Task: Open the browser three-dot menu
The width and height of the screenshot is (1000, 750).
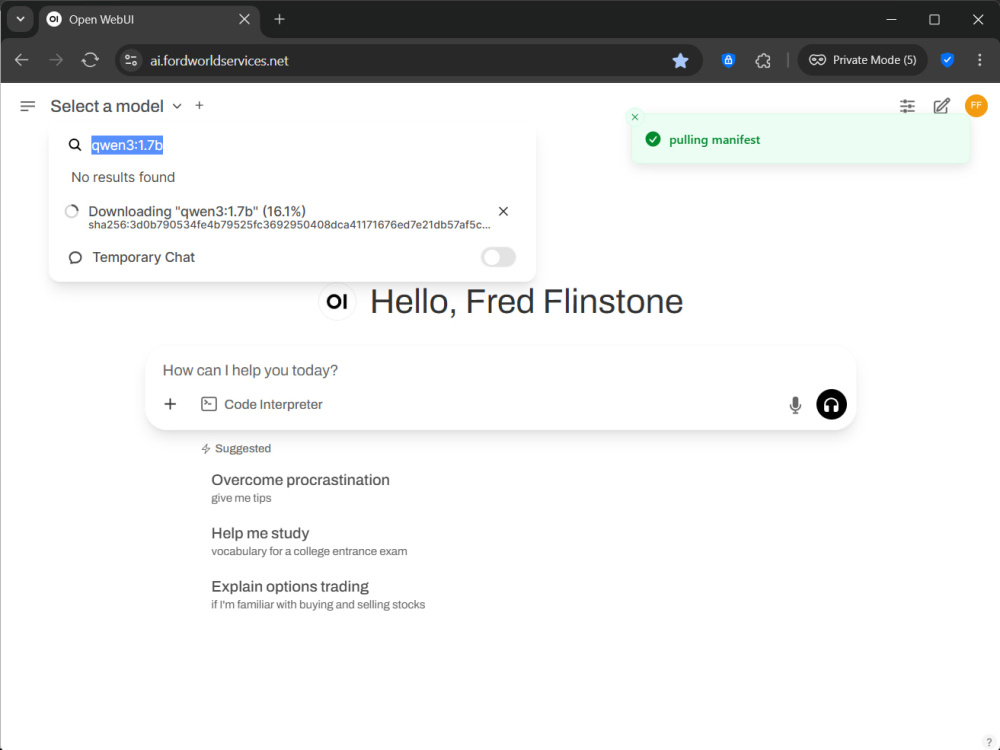Action: (980, 61)
